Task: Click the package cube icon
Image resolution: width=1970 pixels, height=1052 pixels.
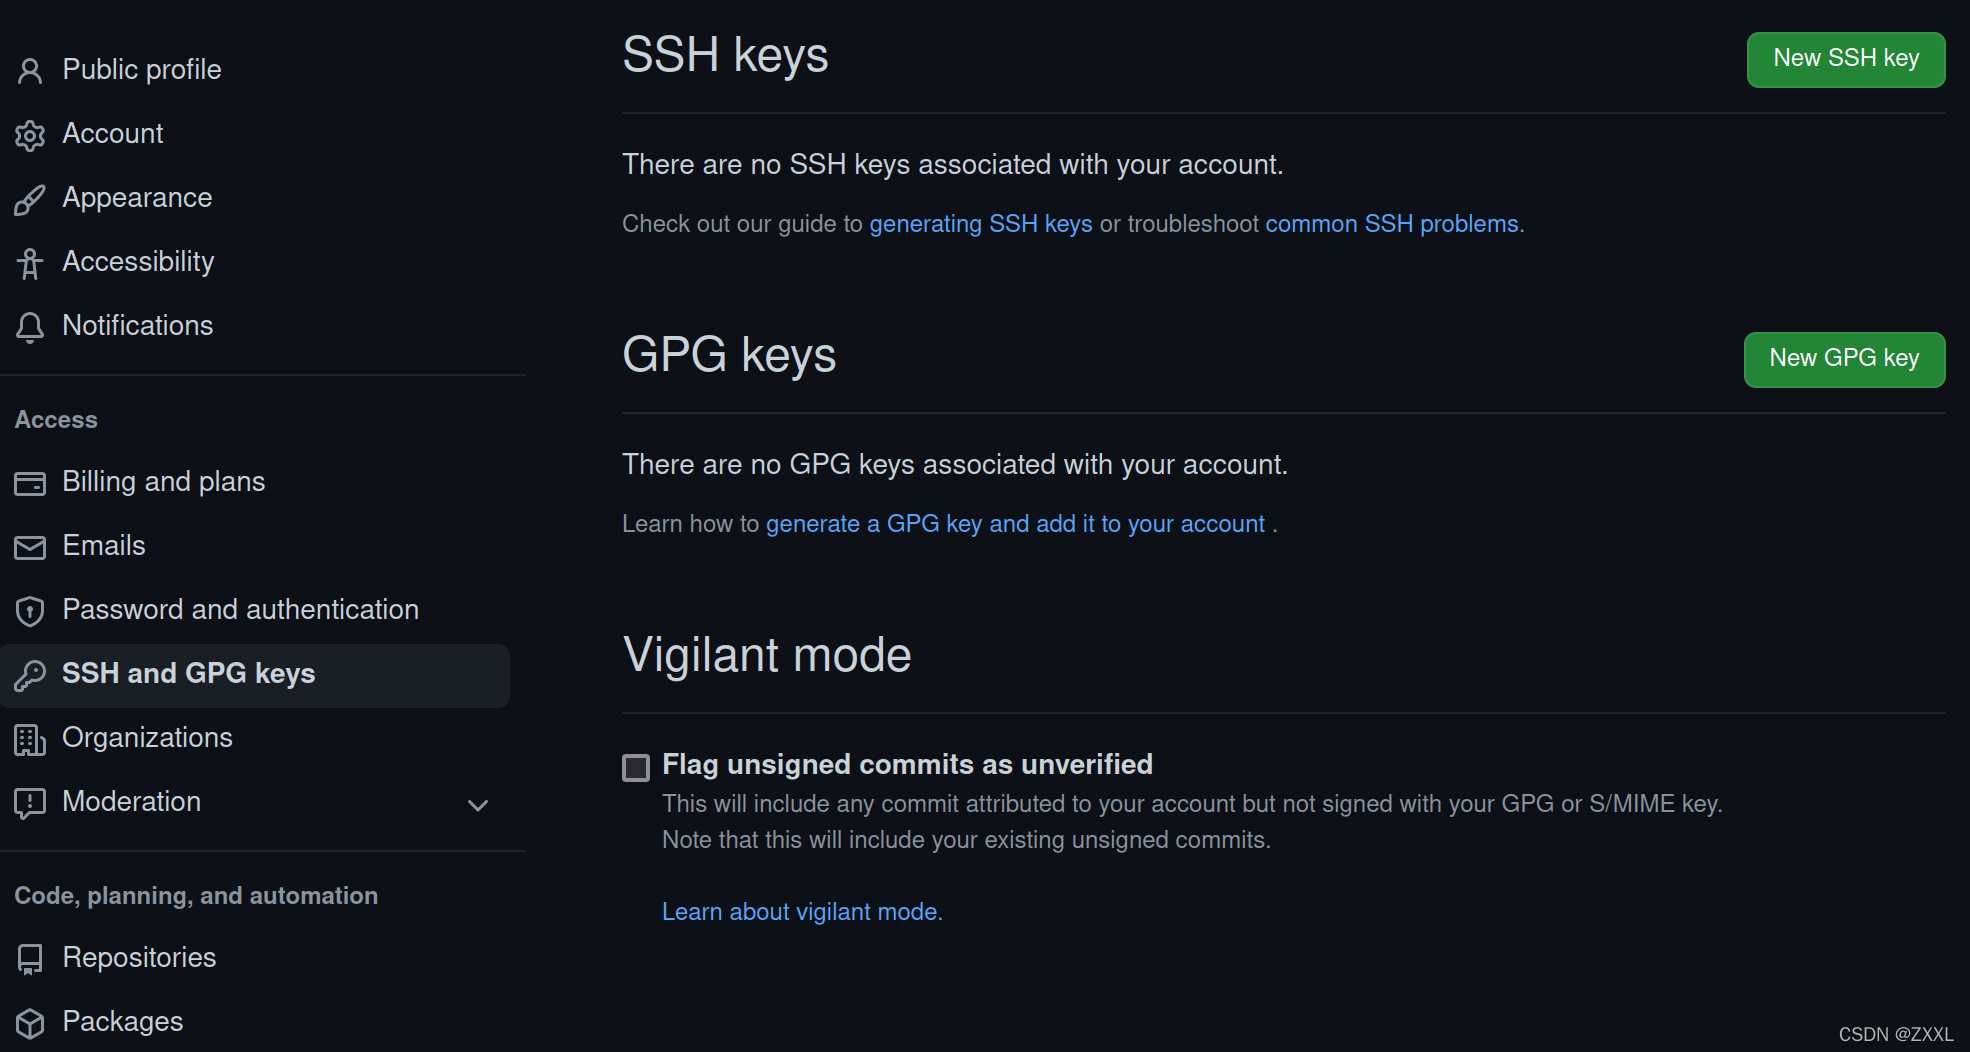Action: pyautogui.click(x=30, y=1023)
